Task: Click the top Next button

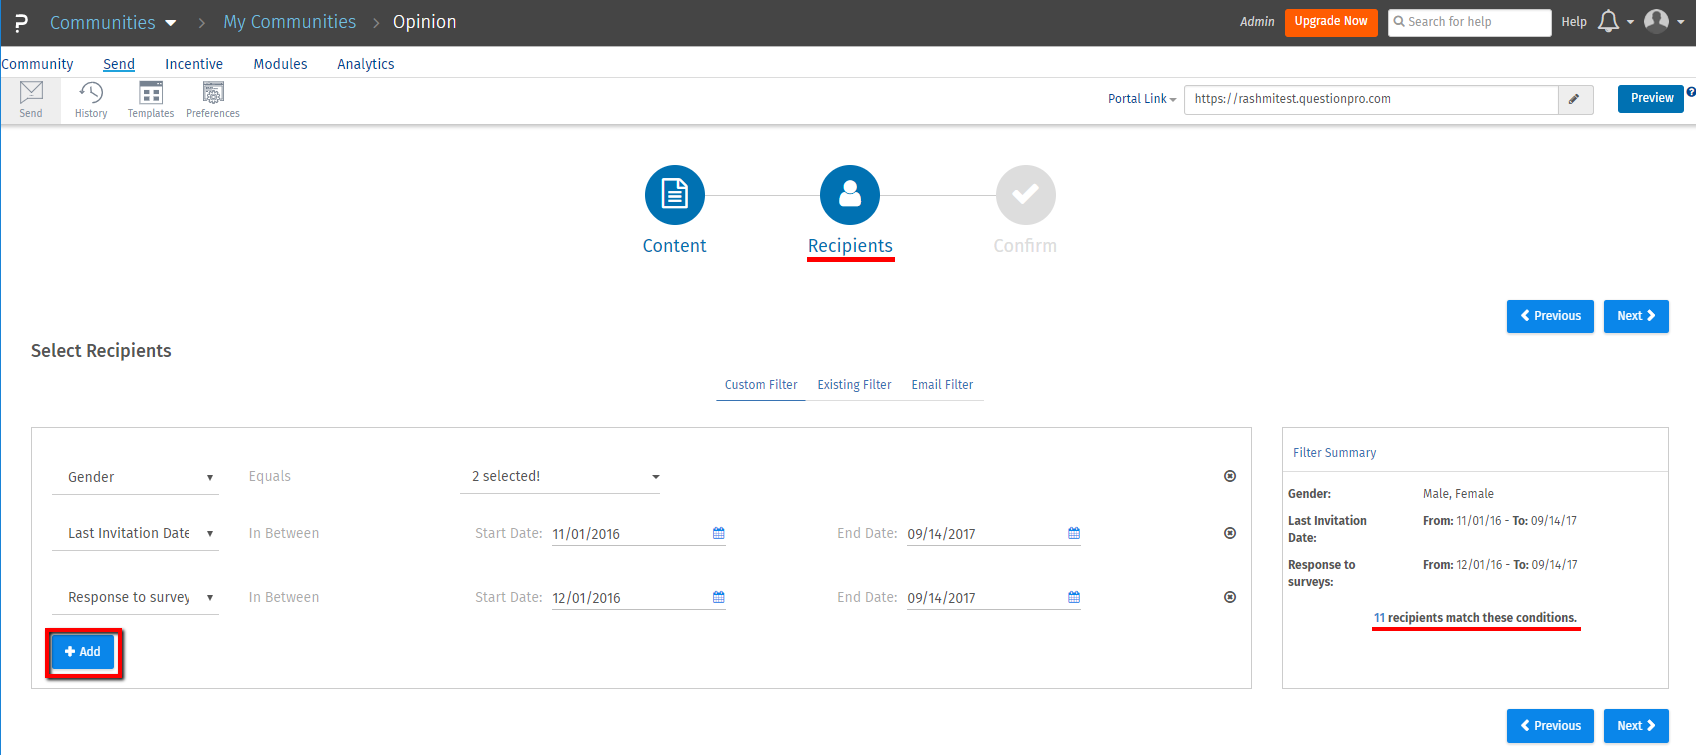Action: click(1635, 316)
